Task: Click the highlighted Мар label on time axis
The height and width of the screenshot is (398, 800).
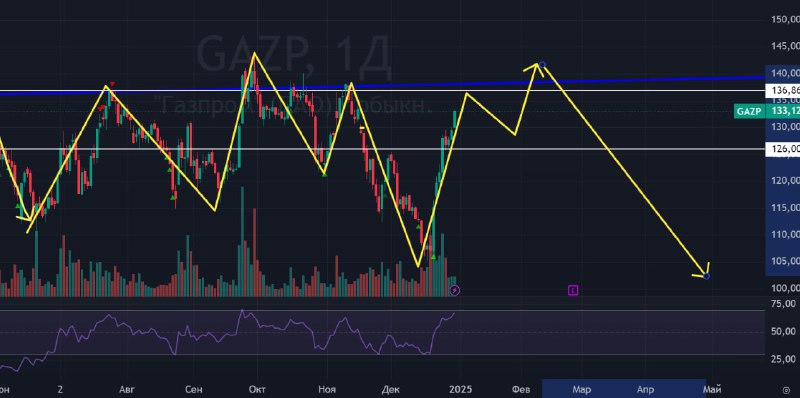Action: 582,389
